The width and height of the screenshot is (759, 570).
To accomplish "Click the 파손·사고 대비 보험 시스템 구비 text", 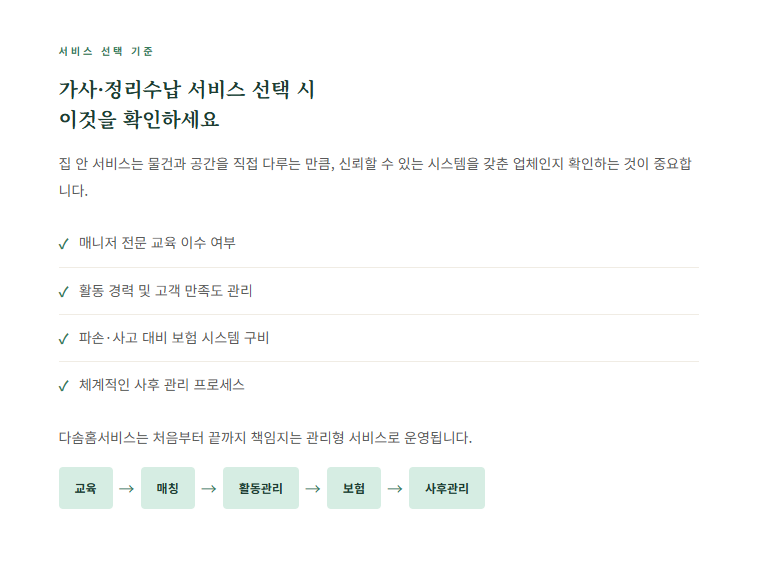I will pyautogui.click(x=174, y=338).
